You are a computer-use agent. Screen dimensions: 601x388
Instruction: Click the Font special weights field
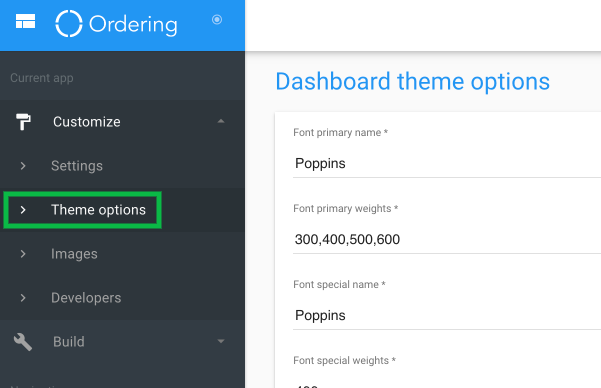[x=447, y=384]
